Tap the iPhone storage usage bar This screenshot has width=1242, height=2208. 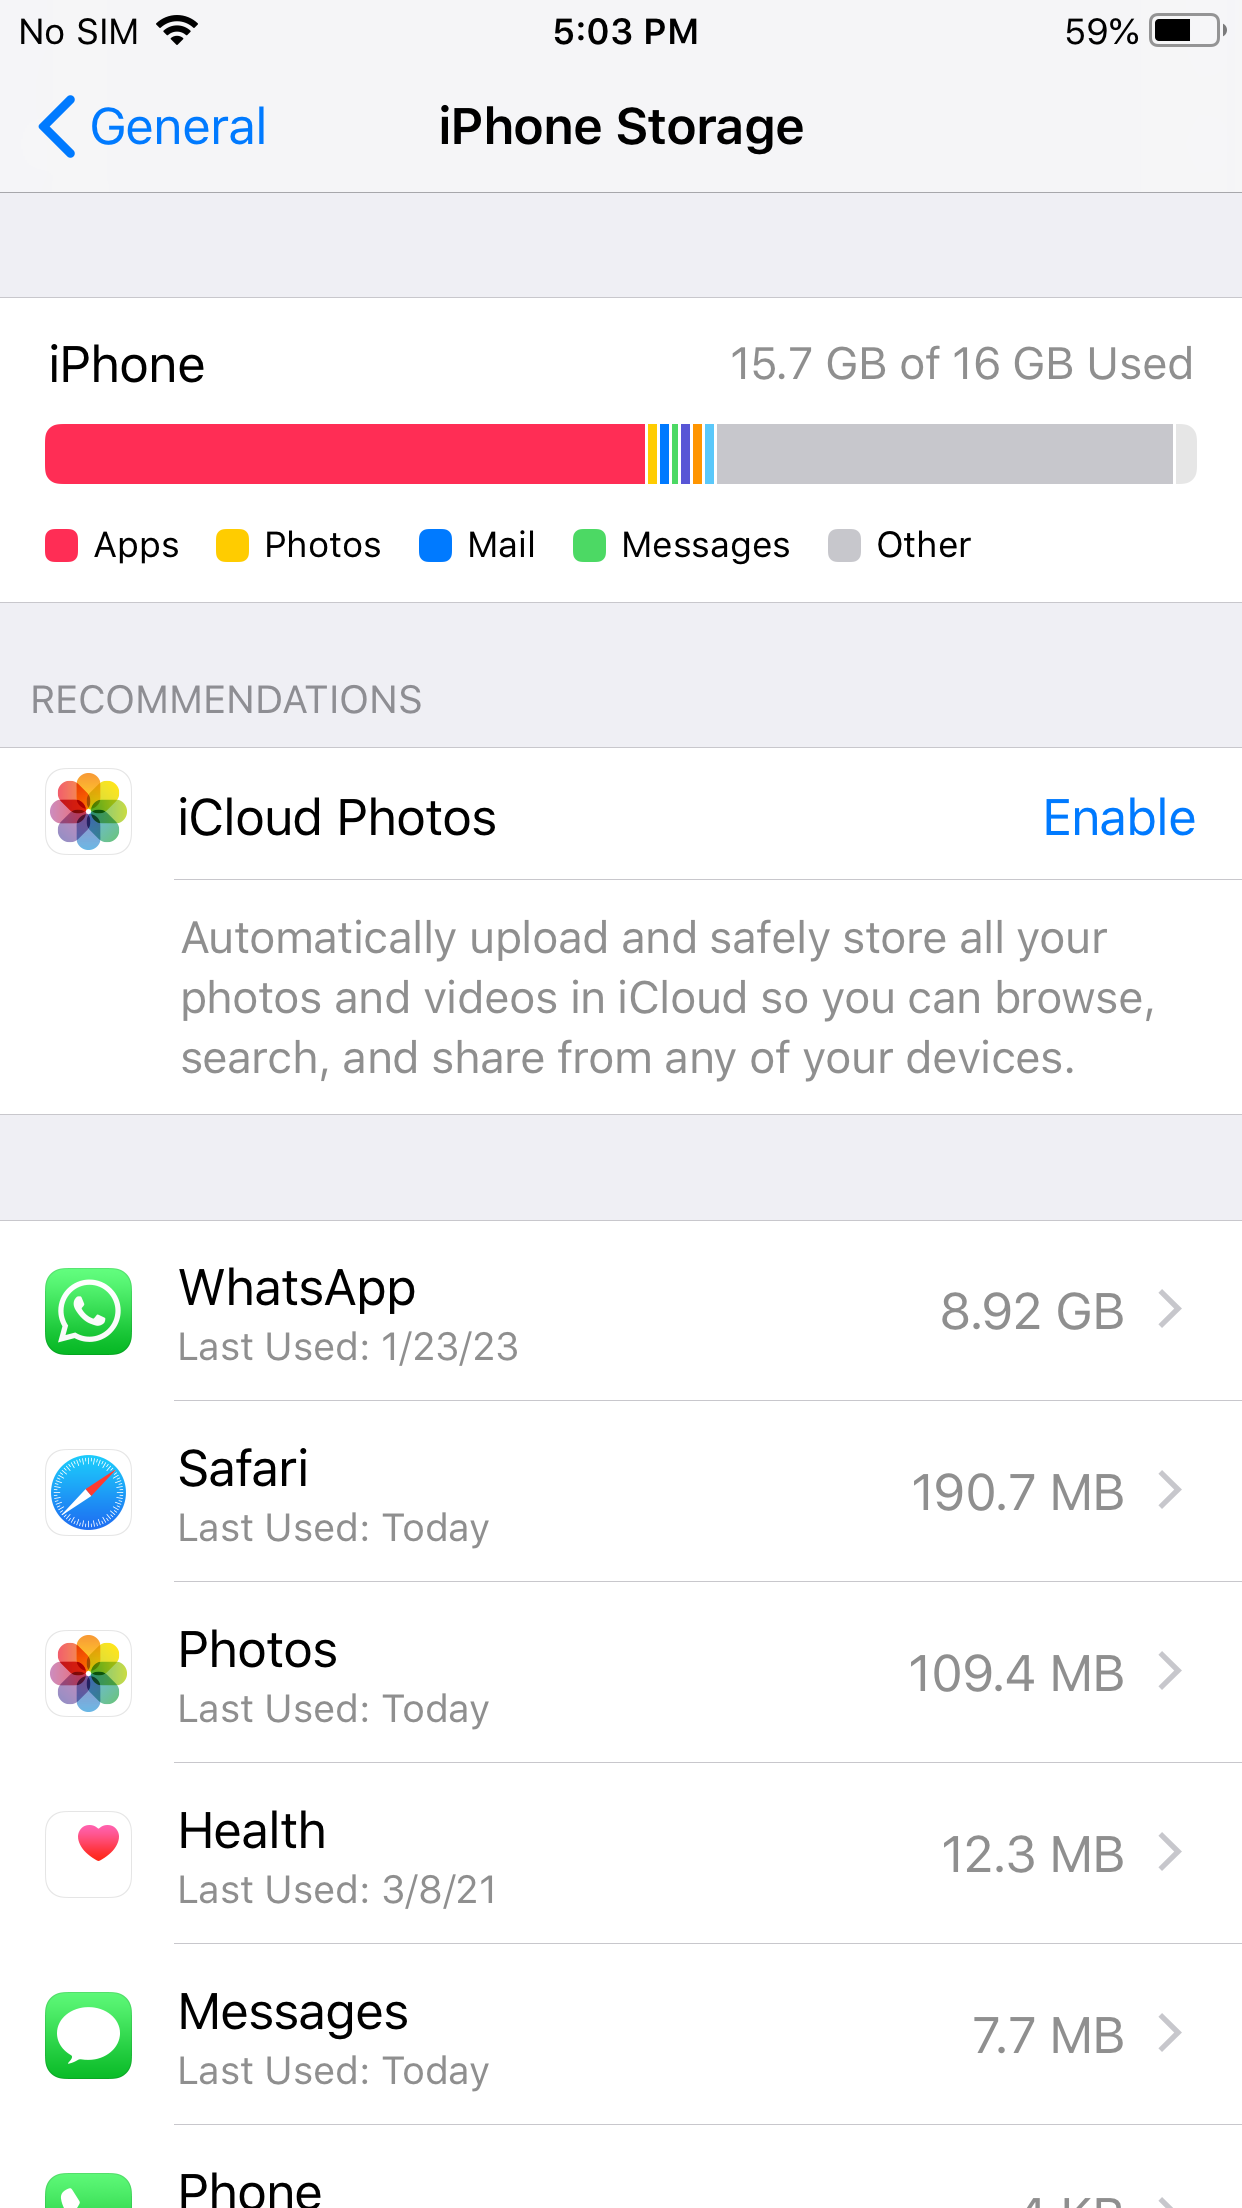[621, 454]
